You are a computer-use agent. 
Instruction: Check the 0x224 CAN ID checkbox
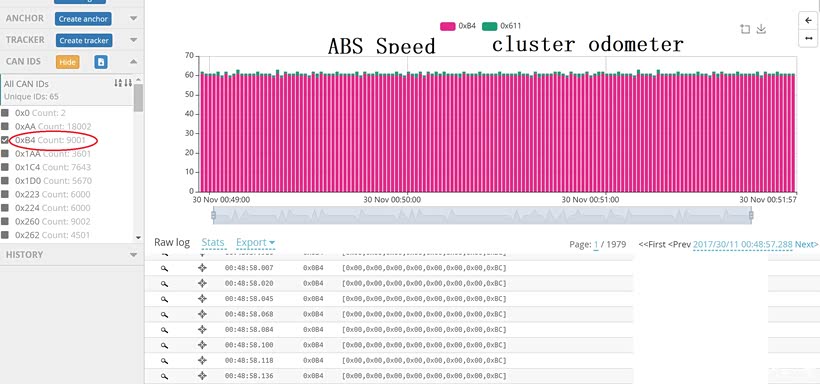[5, 208]
